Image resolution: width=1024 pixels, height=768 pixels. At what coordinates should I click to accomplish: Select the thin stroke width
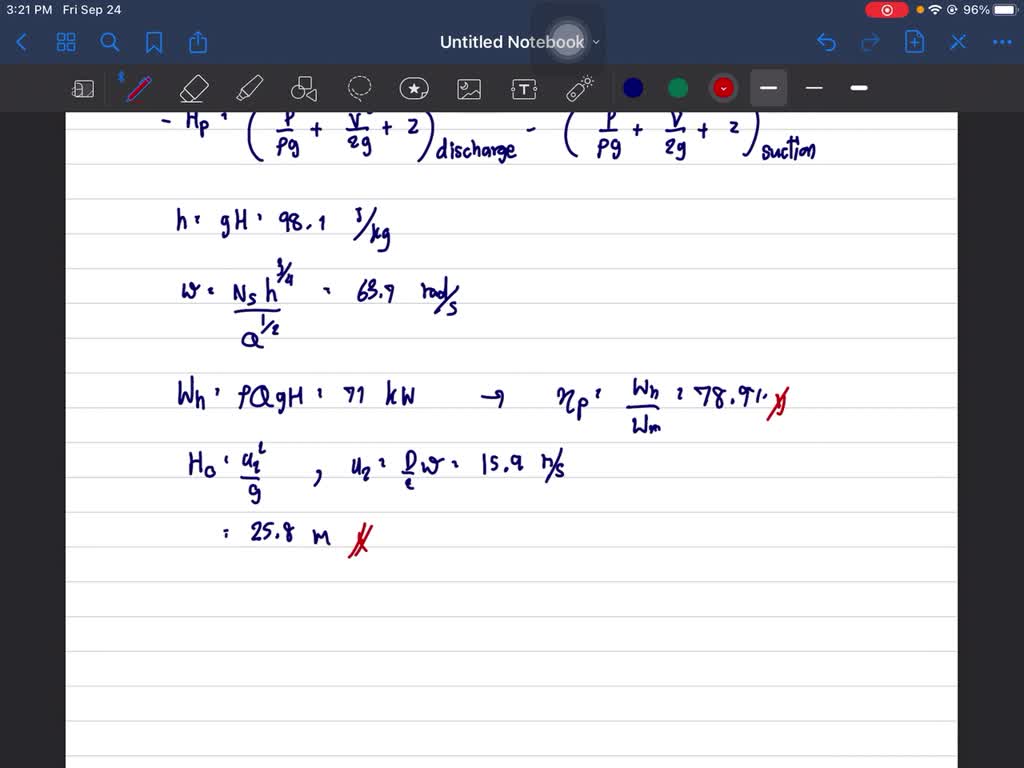813,88
